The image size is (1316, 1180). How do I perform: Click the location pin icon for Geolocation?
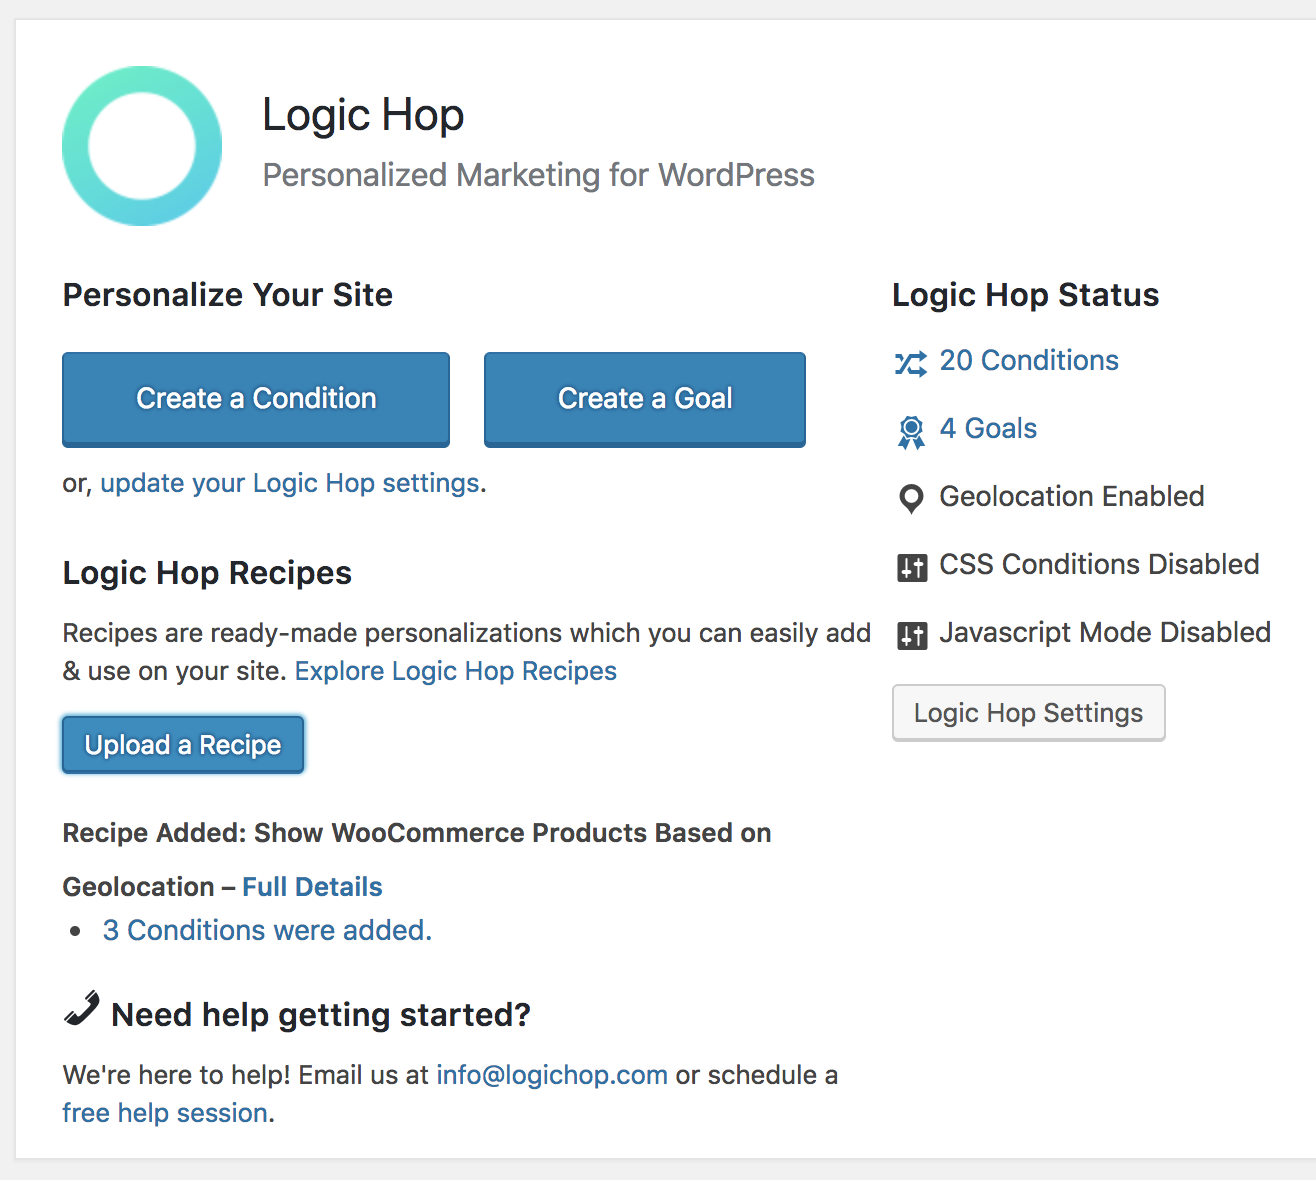tap(911, 499)
